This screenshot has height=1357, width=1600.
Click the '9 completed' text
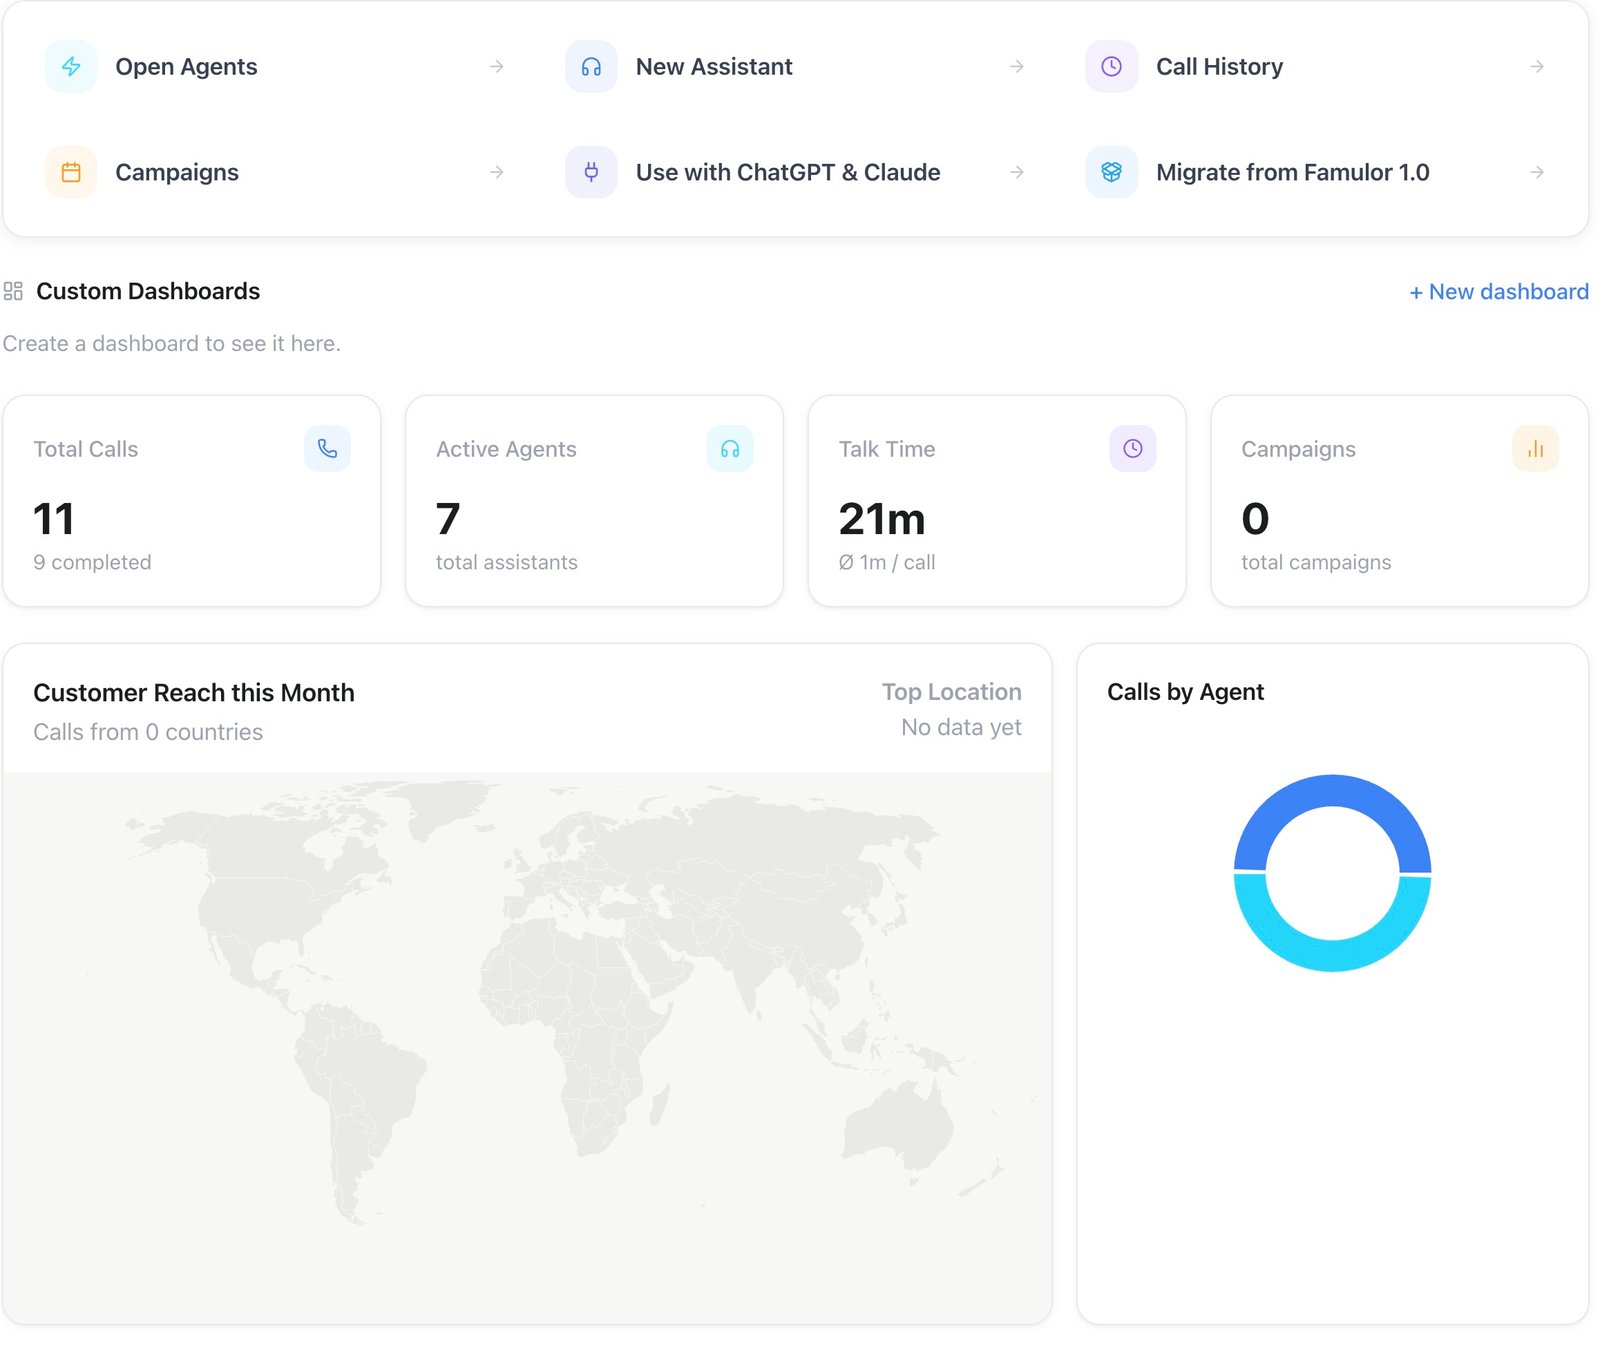click(92, 562)
